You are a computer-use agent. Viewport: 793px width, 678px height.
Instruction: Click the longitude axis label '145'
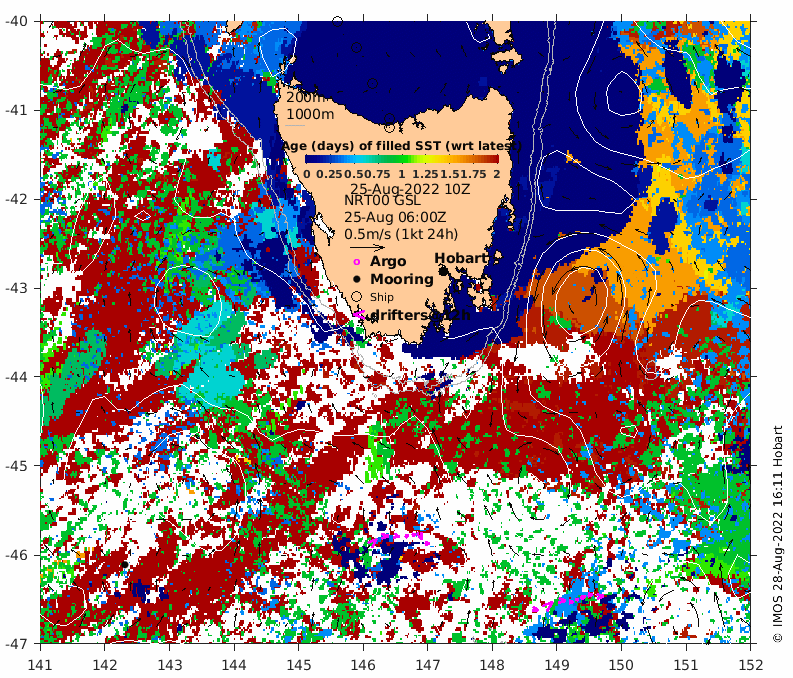point(298,664)
